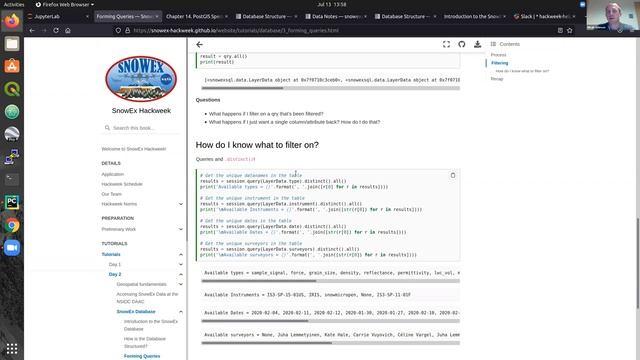Switch to Introduction to the SnowEx tab

click(x=474, y=16)
